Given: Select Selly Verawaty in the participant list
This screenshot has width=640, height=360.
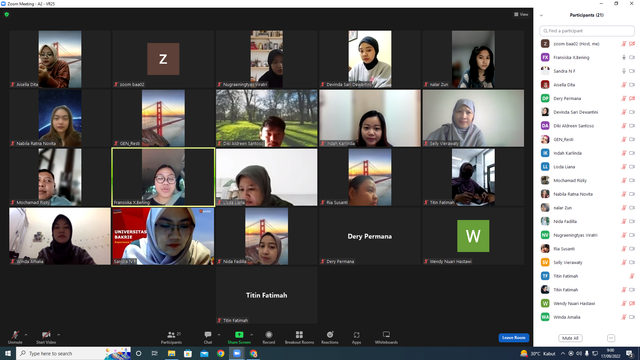Looking at the screenshot, I should coord(587,262).
